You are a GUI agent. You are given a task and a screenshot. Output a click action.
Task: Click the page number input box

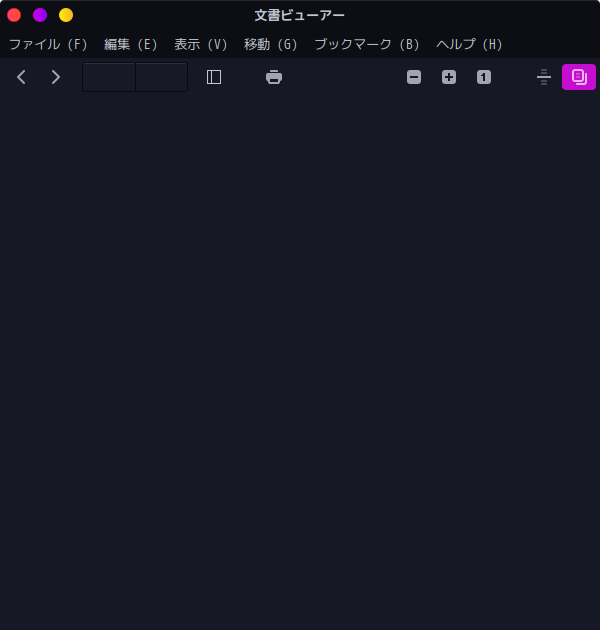click(x=109, y=77)
